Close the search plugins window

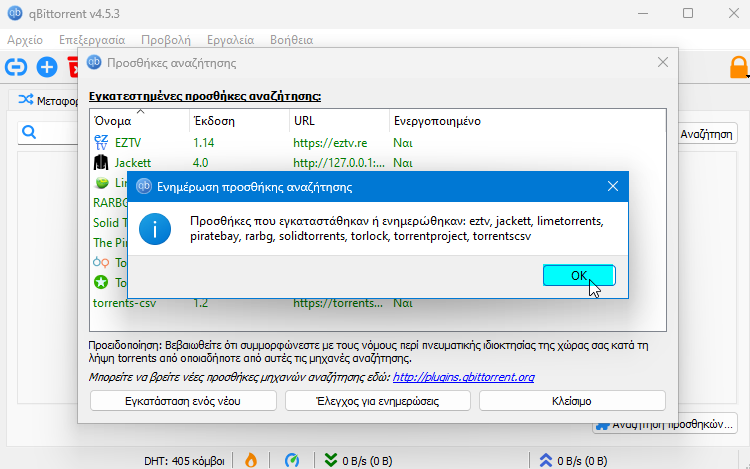coord(662,62)
